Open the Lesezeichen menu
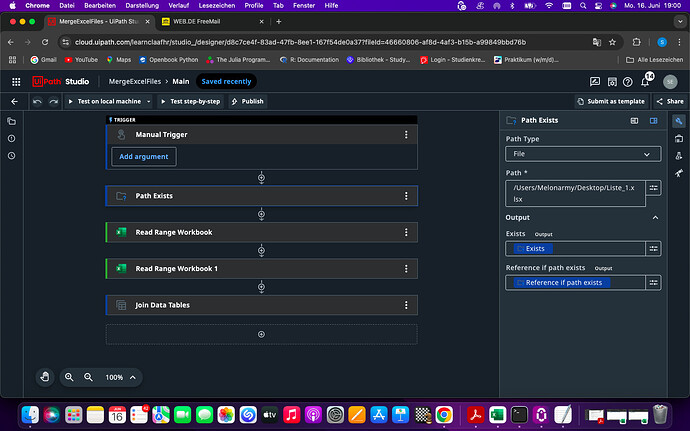Viewport: 690px width, 431px height. (217, 6)
